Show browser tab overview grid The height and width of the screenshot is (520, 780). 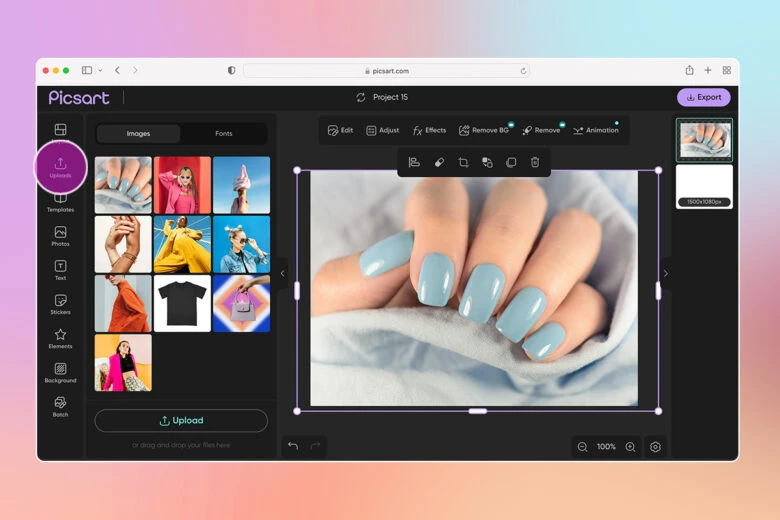coord(727,70)
